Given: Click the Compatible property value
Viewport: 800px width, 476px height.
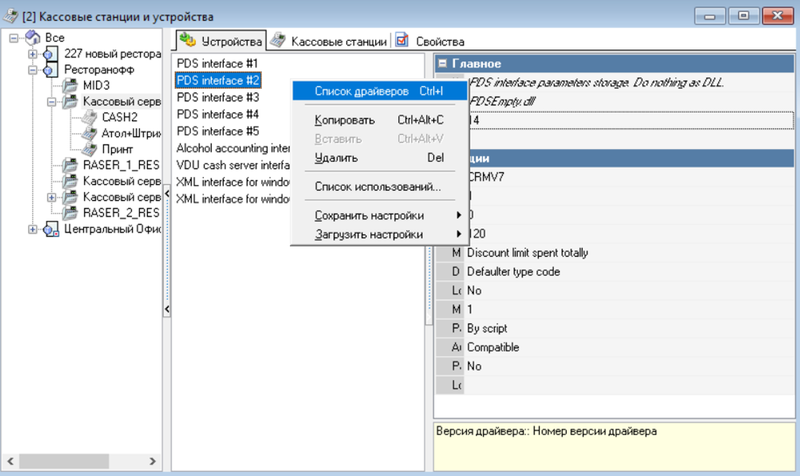Looking at the screenshot, I should pyautogui.click(x=493, y=347).
